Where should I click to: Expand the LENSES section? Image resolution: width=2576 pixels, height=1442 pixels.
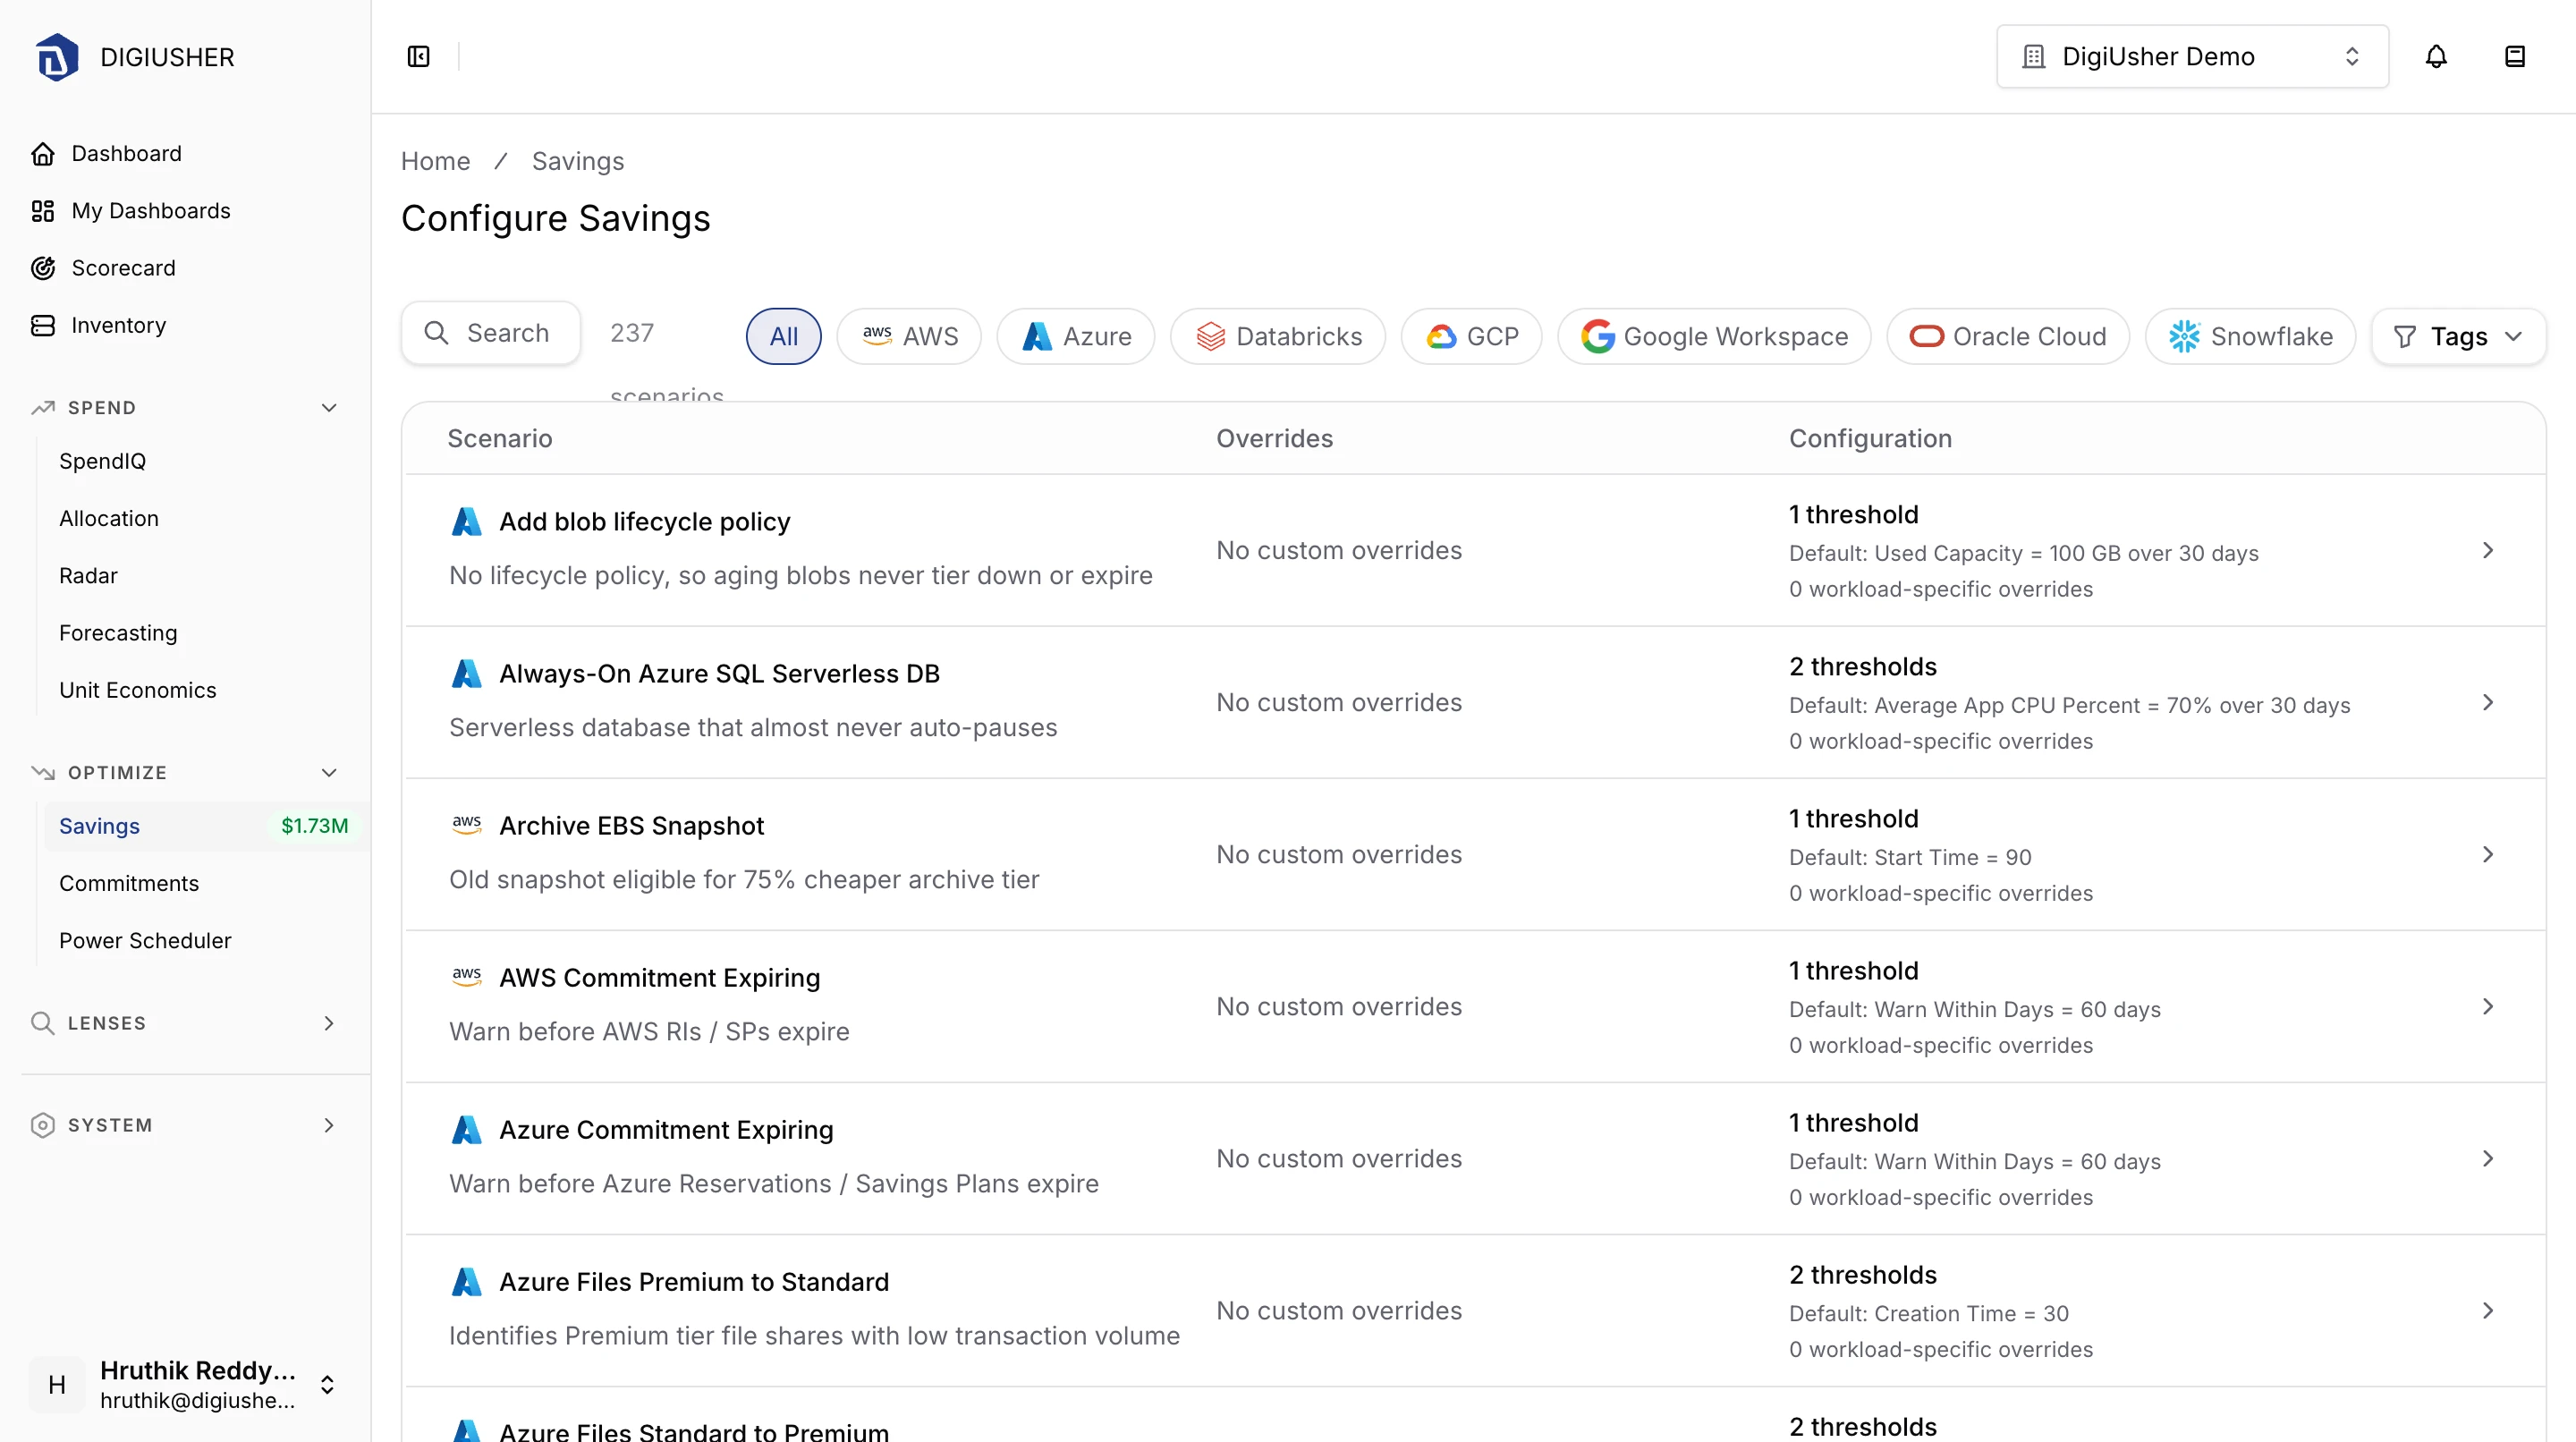[x=329, y=1023]
